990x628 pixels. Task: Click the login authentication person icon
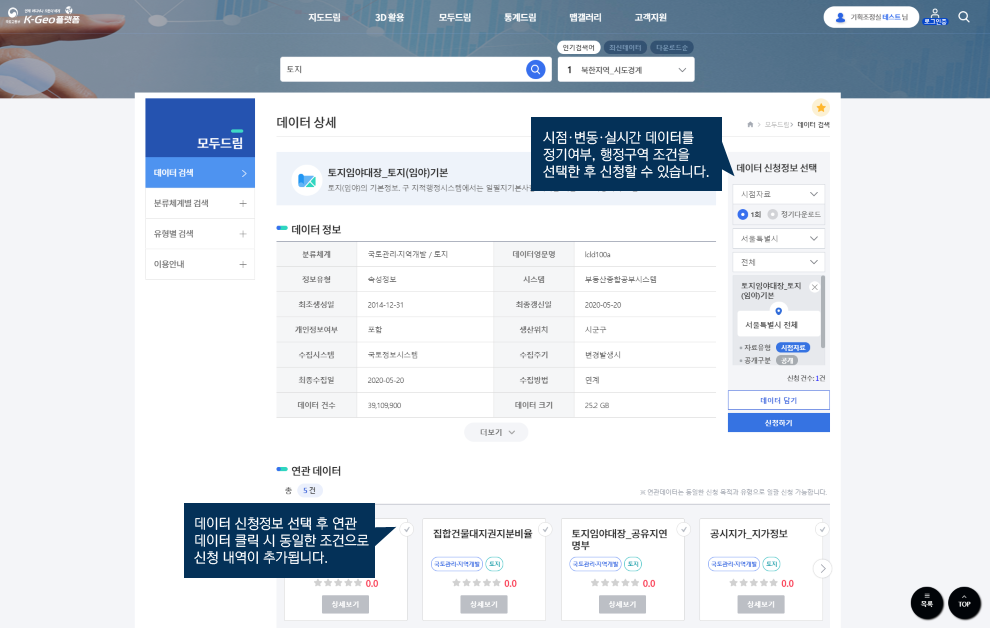click(x=935, y=16)
